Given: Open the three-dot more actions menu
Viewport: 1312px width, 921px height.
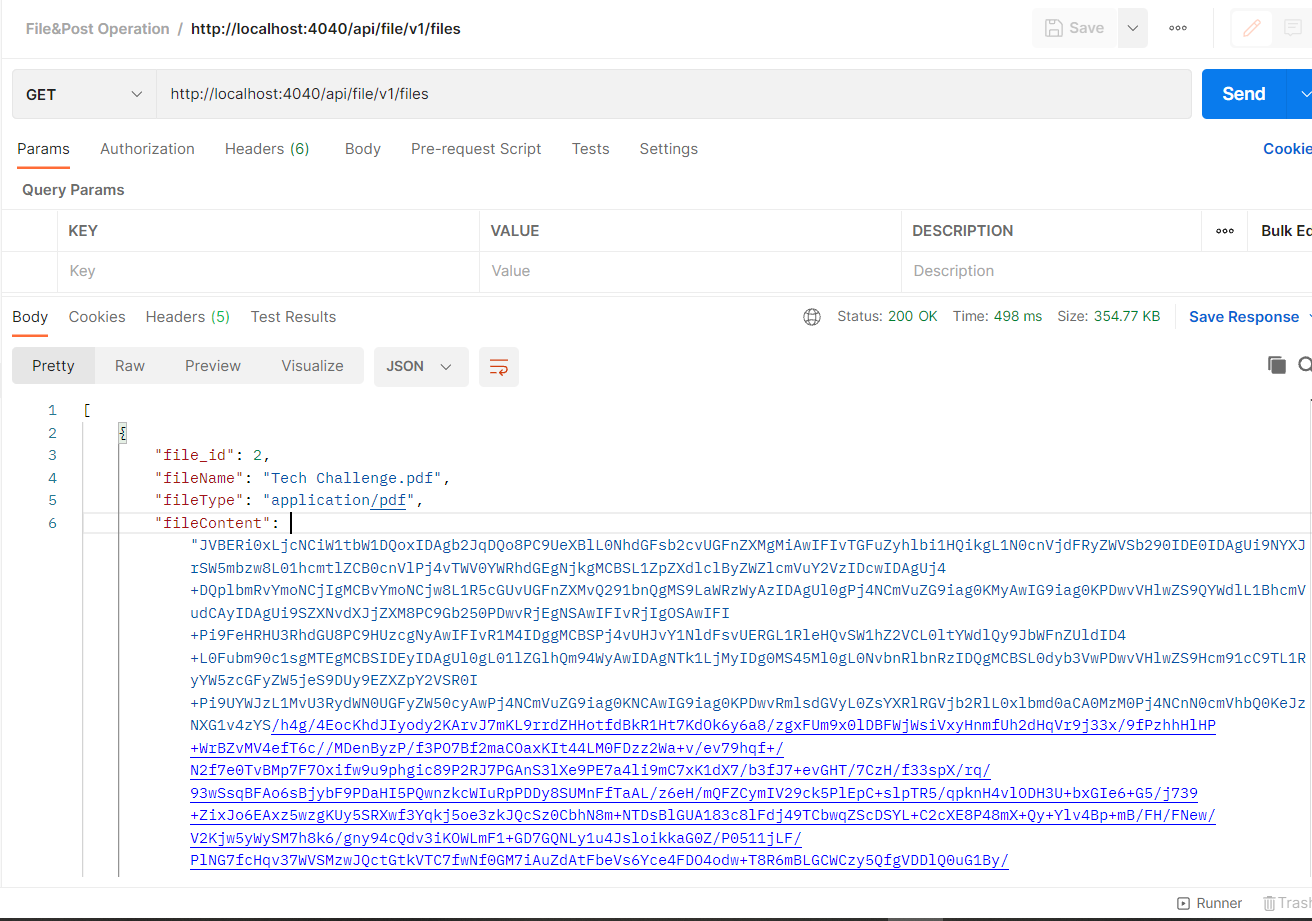Looking at the screenshot, I should [x=1177, y=28].
